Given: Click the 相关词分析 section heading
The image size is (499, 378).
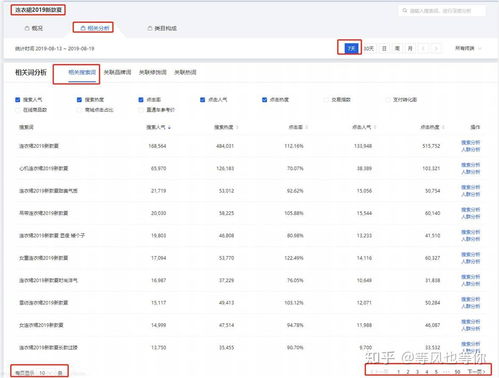Looking at the screenshot, I should 31,72.
